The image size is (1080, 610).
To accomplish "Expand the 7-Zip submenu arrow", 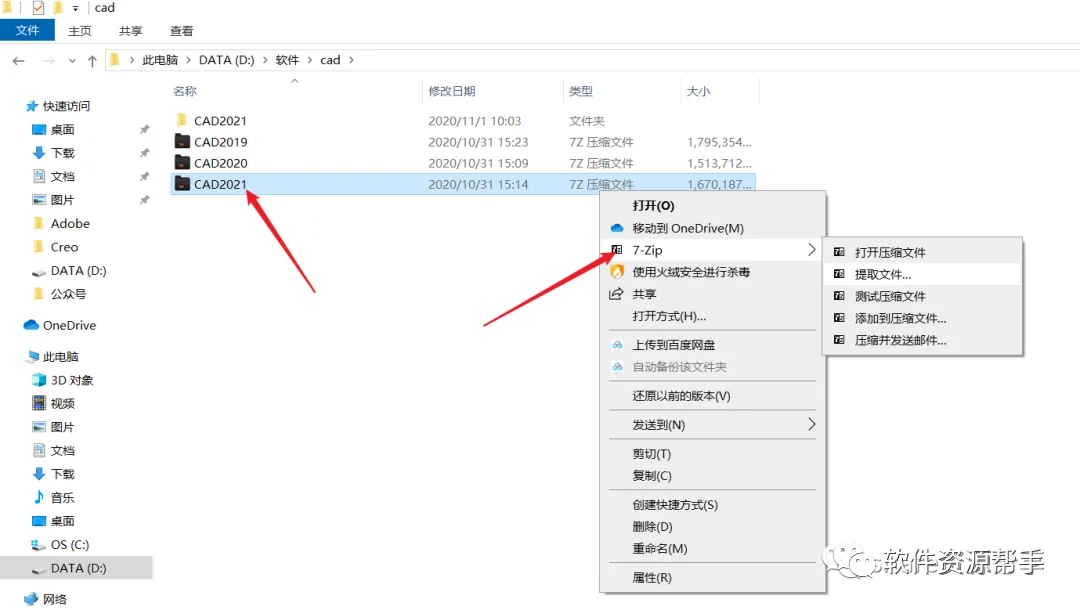I will [x=811, y=250].
